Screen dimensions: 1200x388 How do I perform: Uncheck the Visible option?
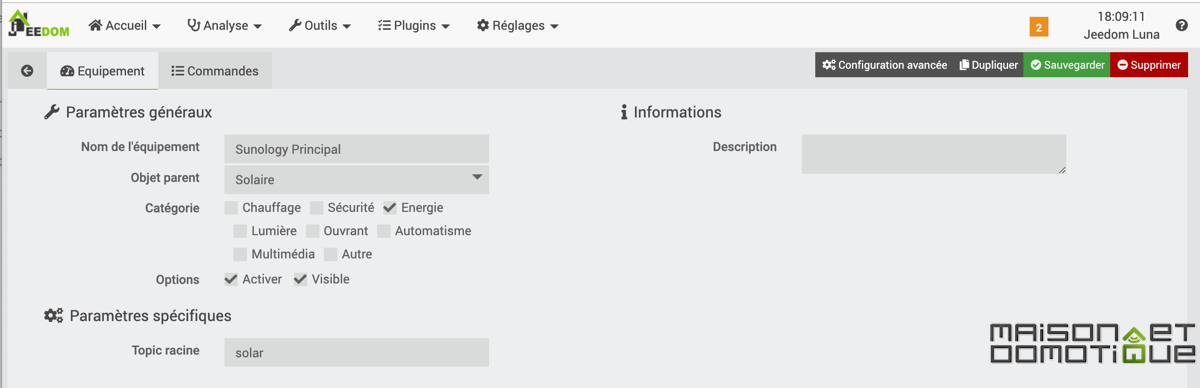300,280
